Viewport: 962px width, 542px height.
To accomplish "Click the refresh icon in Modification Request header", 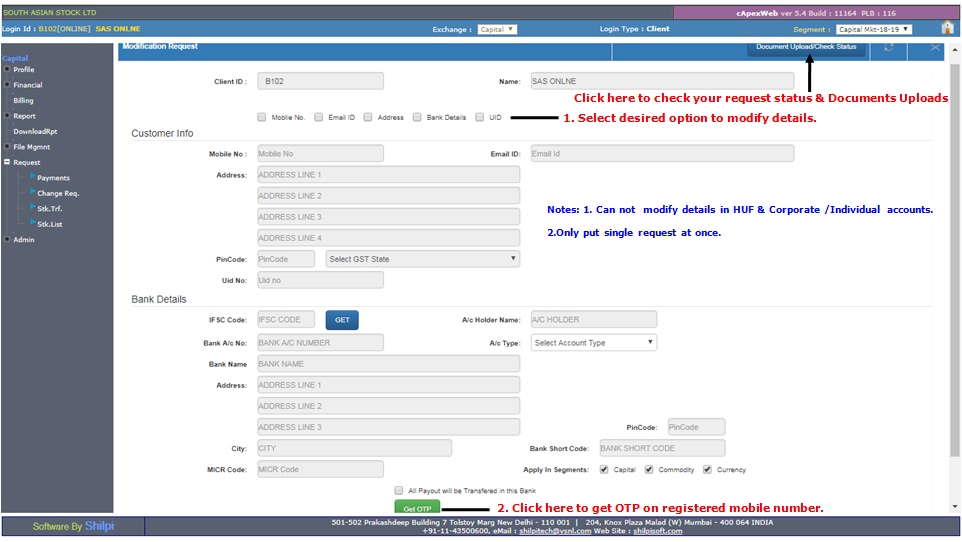I will tap(888, 47).
